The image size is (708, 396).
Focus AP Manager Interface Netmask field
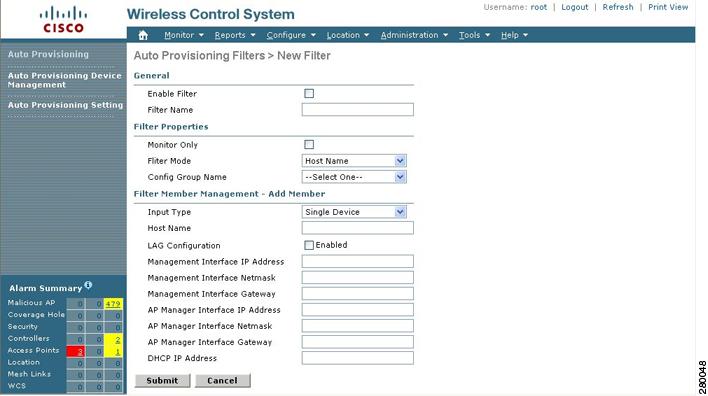point(358,326)
